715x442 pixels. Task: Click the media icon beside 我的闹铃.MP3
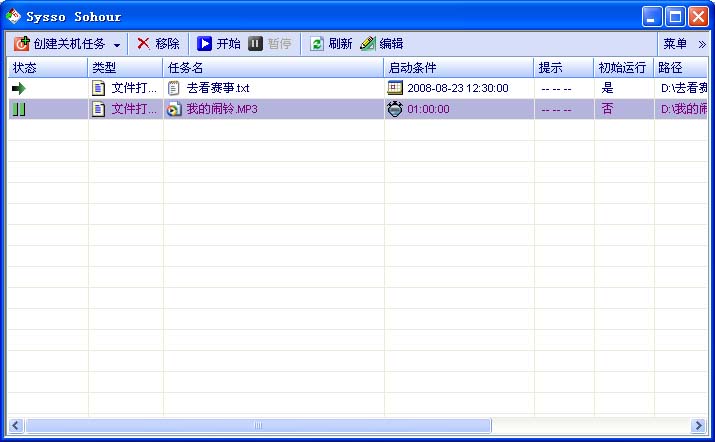174,109
